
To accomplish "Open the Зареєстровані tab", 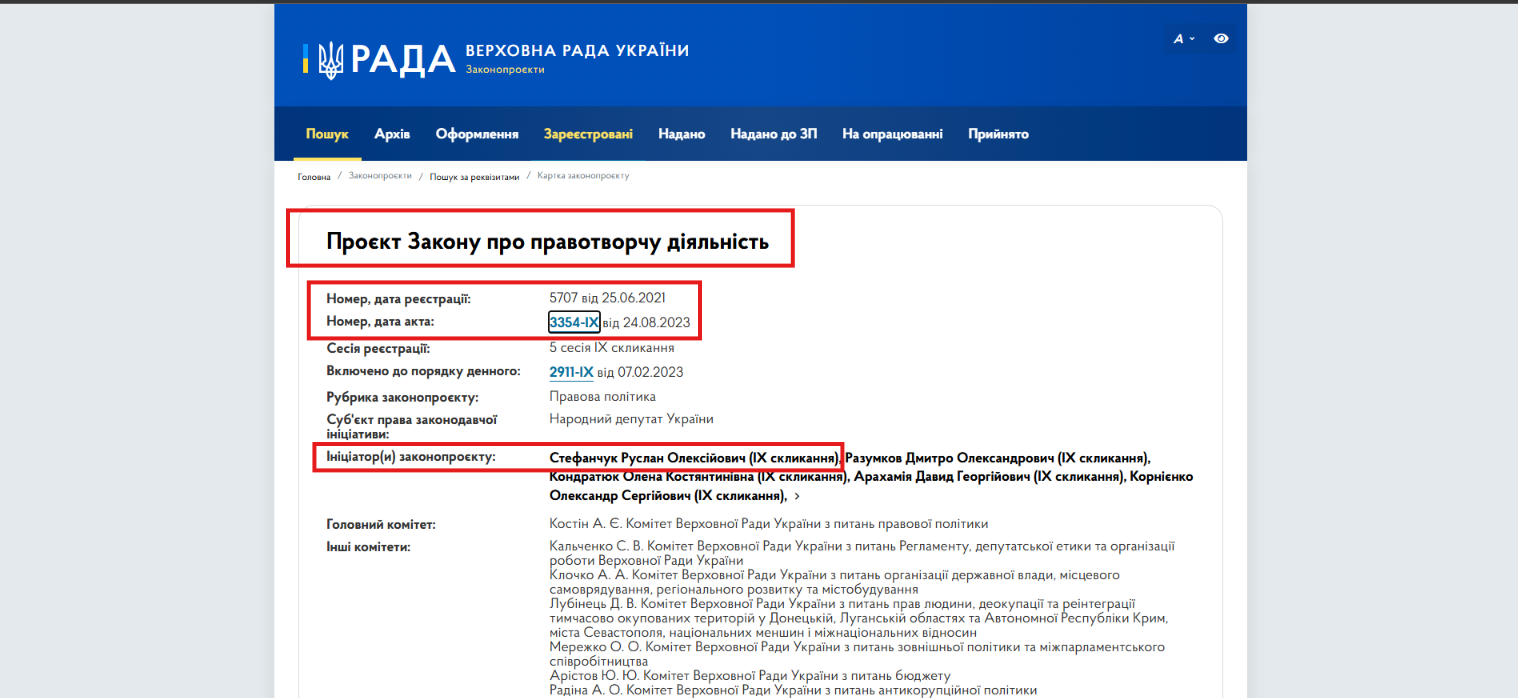I will (x=588, y=134).
